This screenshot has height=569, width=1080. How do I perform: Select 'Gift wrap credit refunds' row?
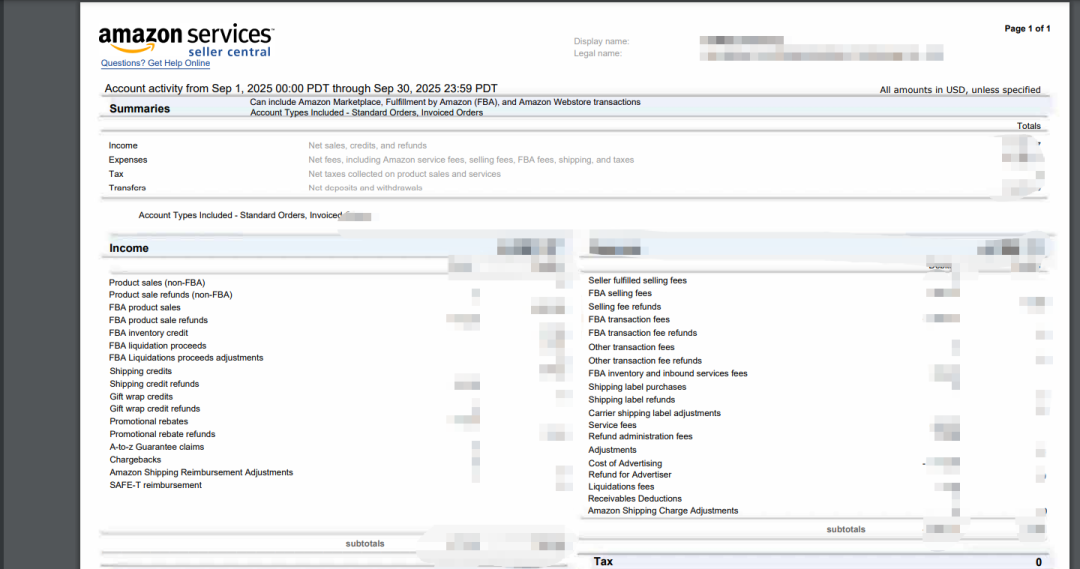155,409
